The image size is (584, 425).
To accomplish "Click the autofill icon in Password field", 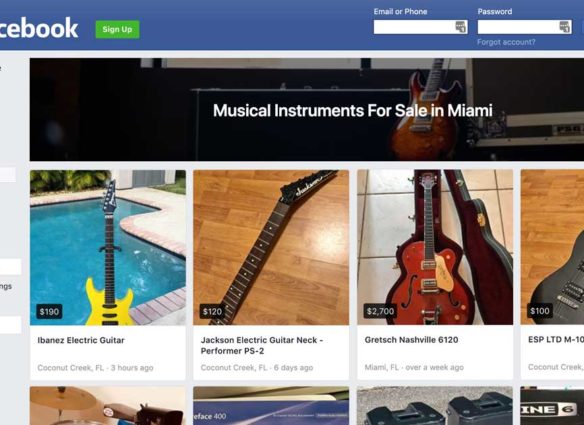I will point(565,27).
